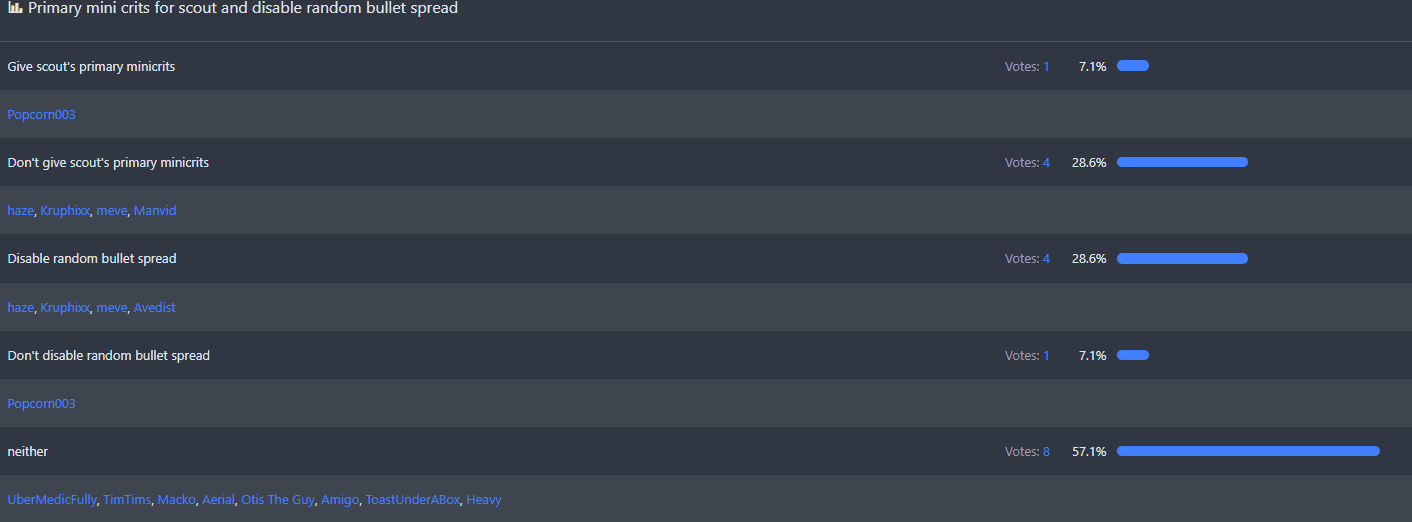Click the vote count for the neither option
The image size is (1412, 522).
click(x=1046, y=452)
